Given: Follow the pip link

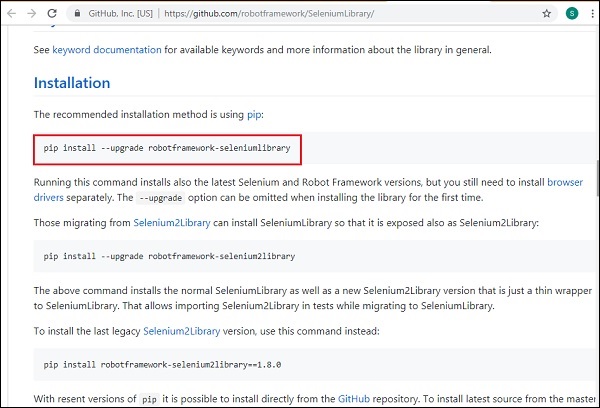Looking at the screenshot, I should click(x=254, y=115).
